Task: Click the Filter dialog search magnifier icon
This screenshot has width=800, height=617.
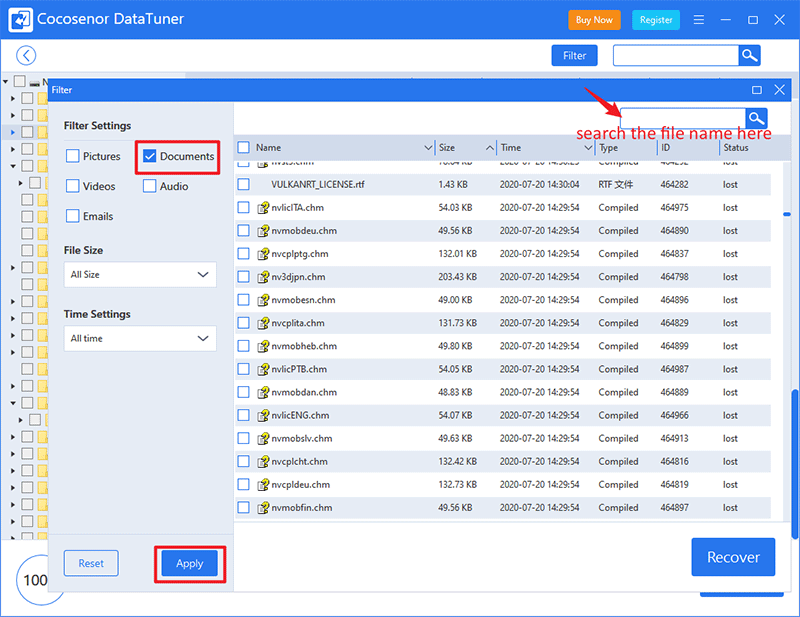Action: pyautogui.click(x=756, y=118)
